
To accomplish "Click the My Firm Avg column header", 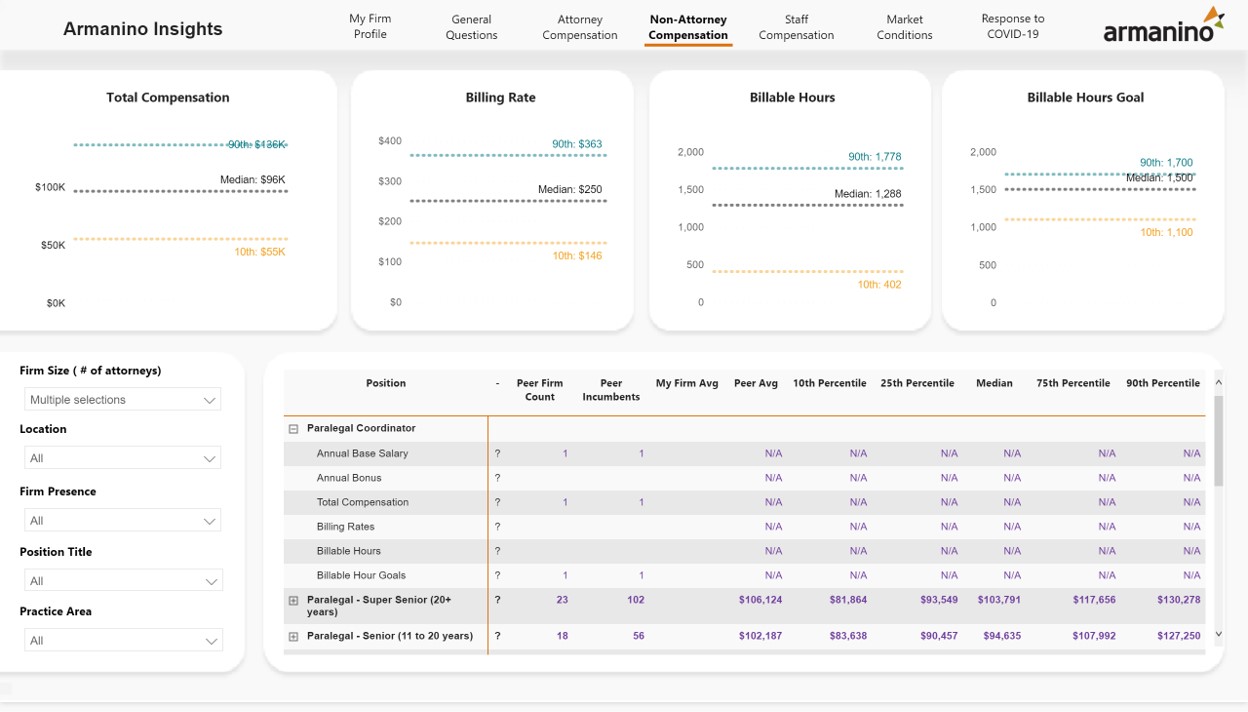I will point(687,383).
